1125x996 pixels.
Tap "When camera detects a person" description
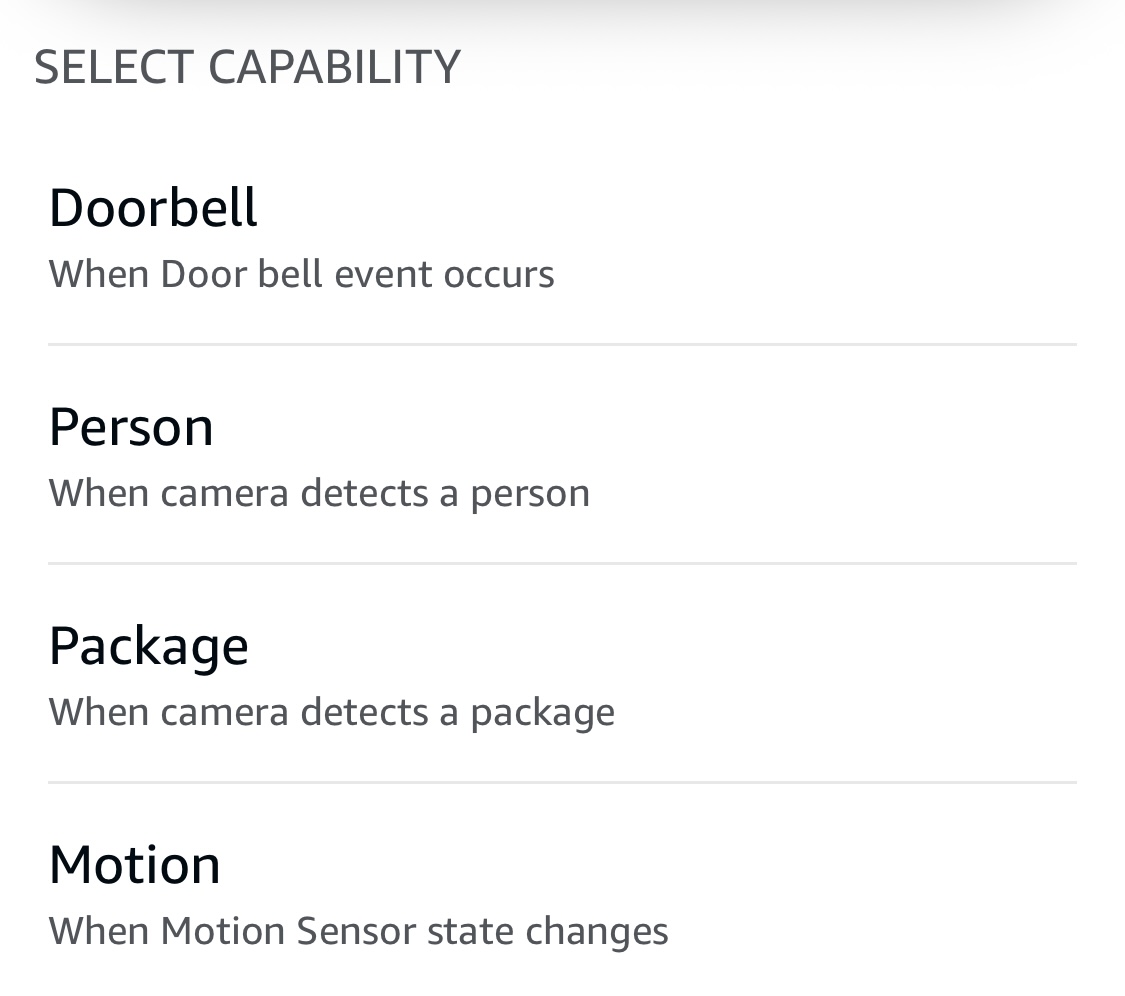pos(319,493)
